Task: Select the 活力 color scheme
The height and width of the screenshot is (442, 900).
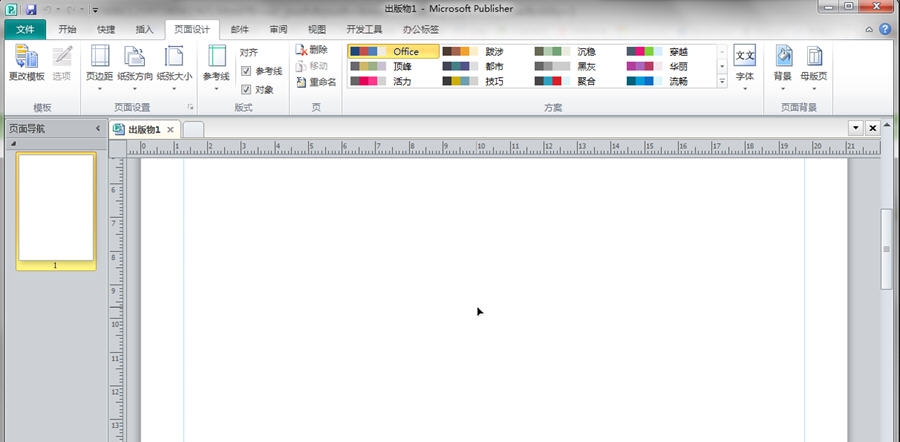Action: click(x=393, y=82)
